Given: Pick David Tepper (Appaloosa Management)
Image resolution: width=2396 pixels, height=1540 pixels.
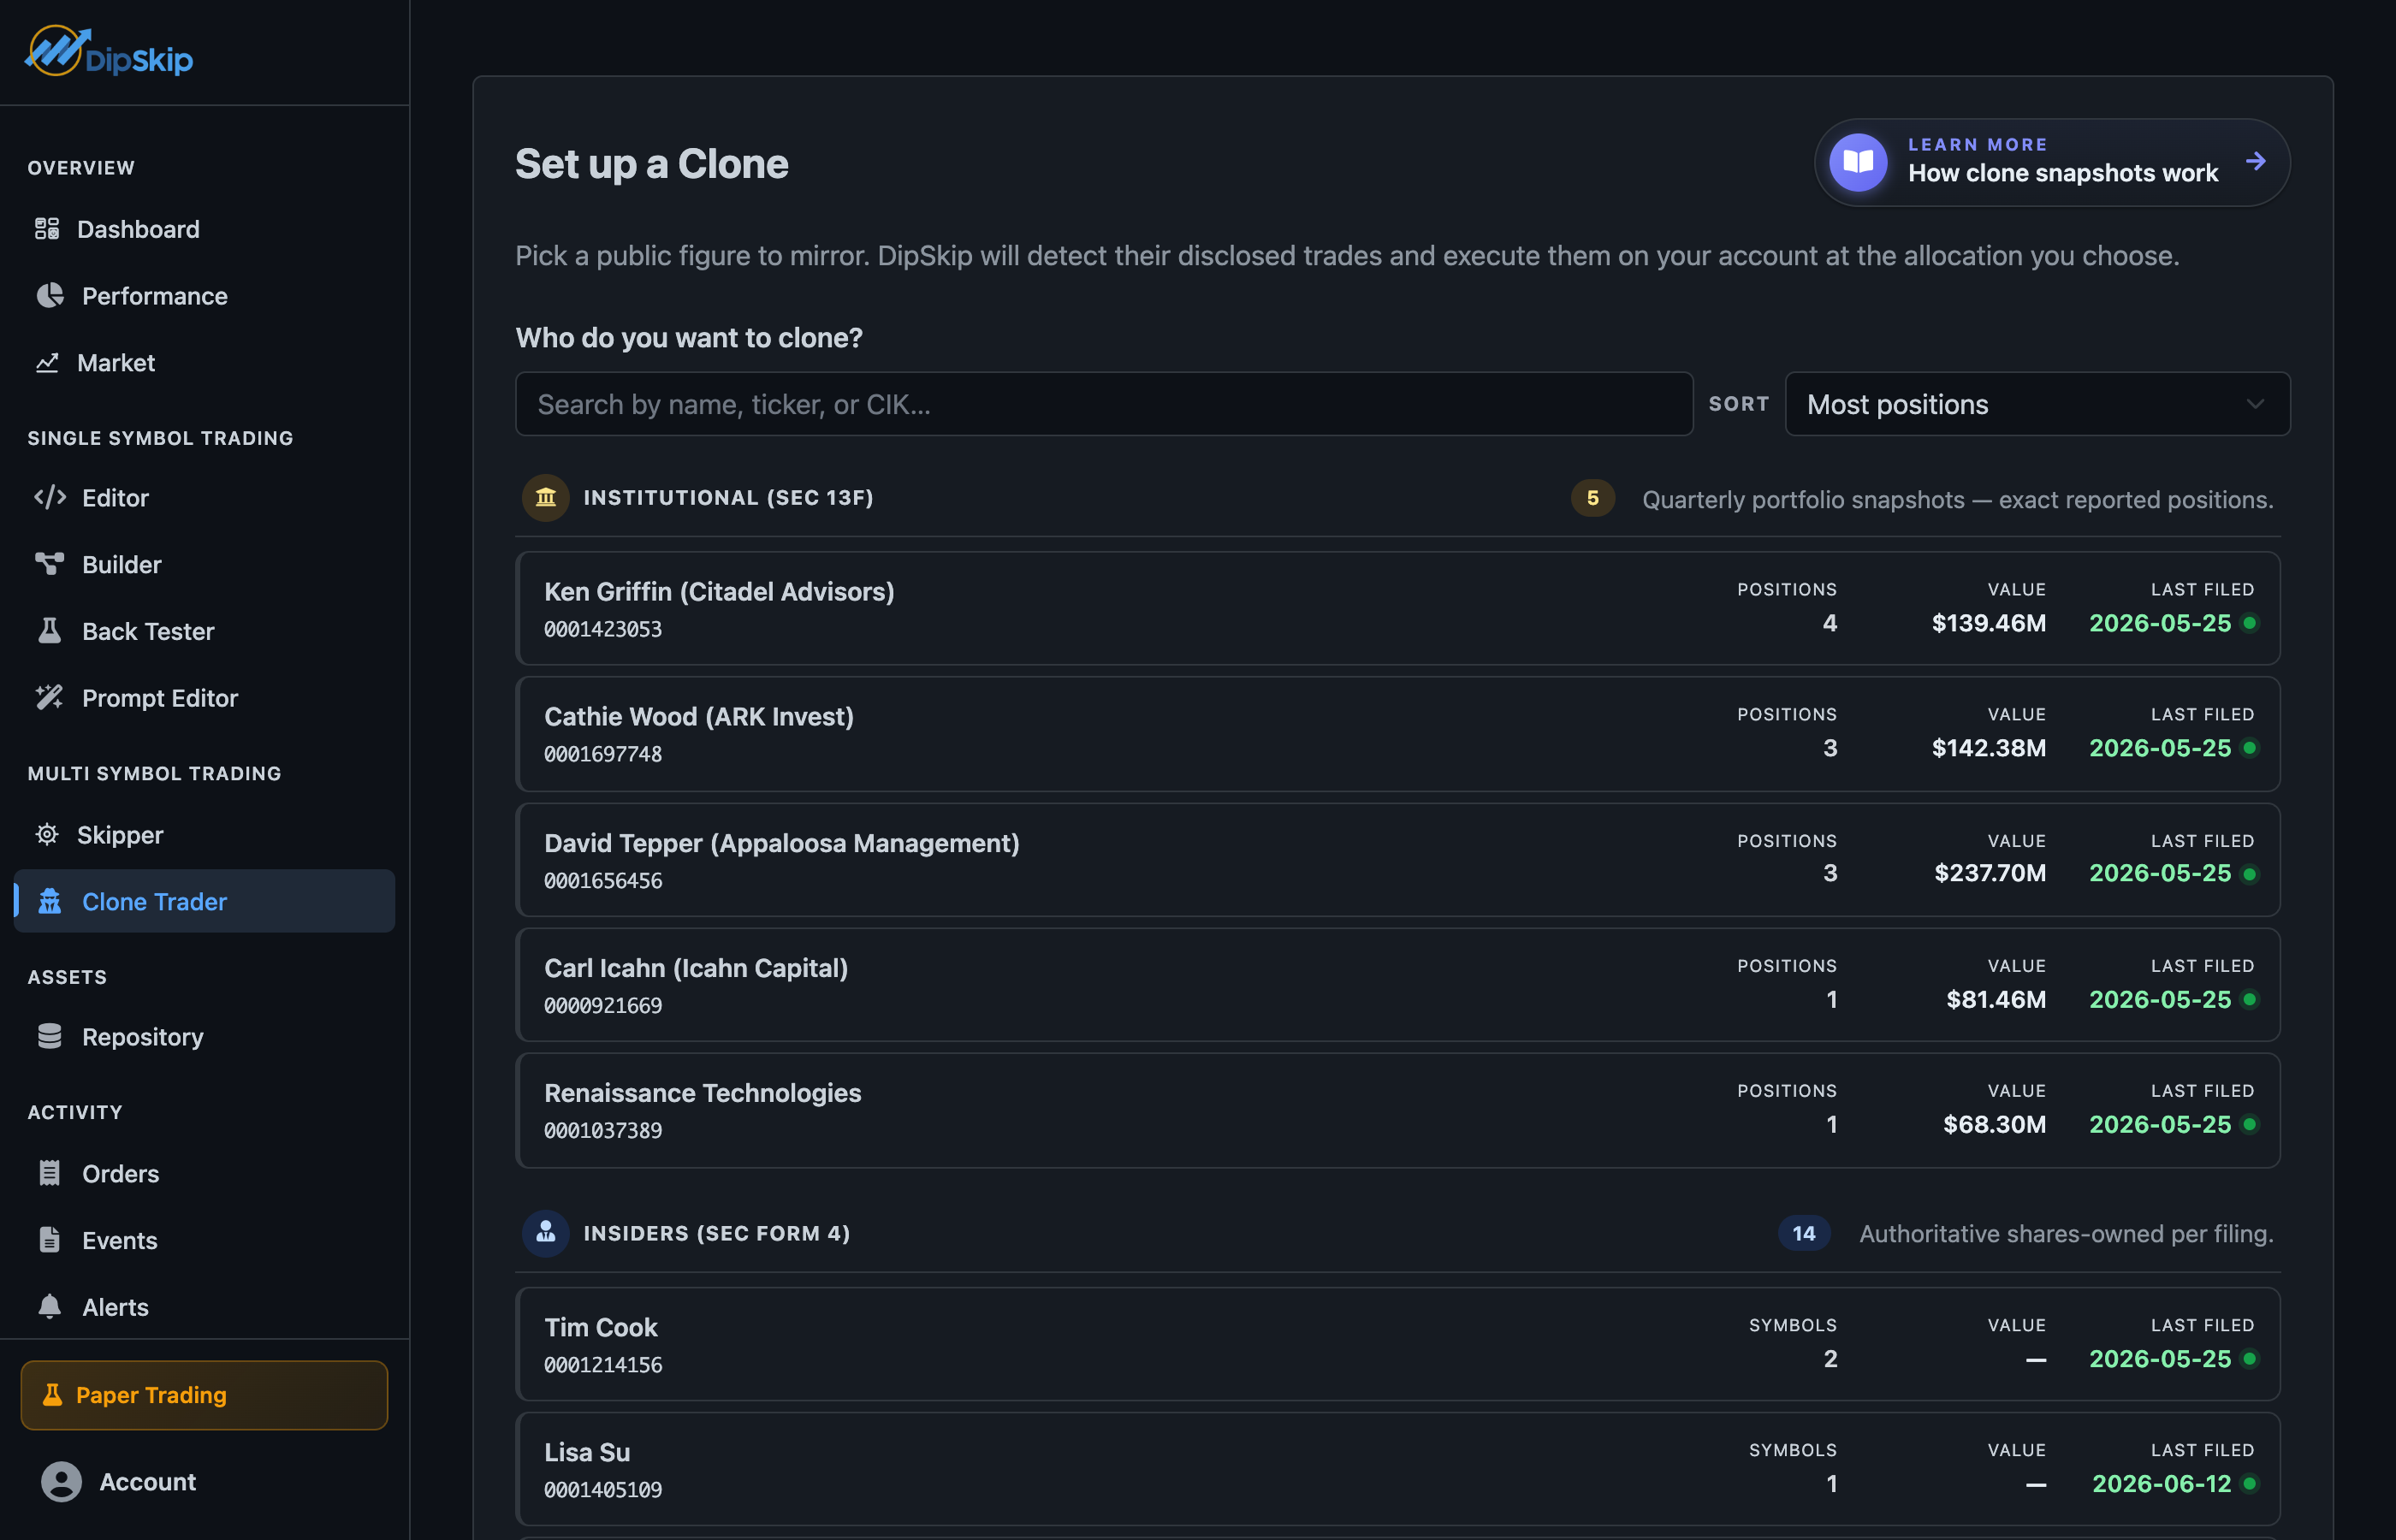Looking at the screenshot, I should [1397, 860].
